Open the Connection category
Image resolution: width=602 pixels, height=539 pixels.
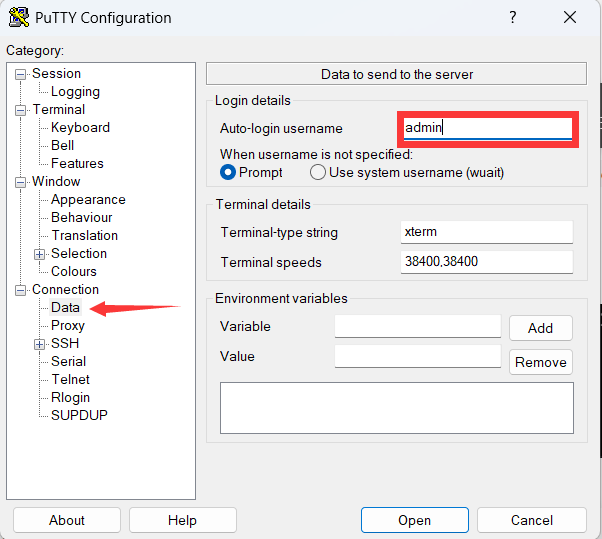[x=65, y=289]
